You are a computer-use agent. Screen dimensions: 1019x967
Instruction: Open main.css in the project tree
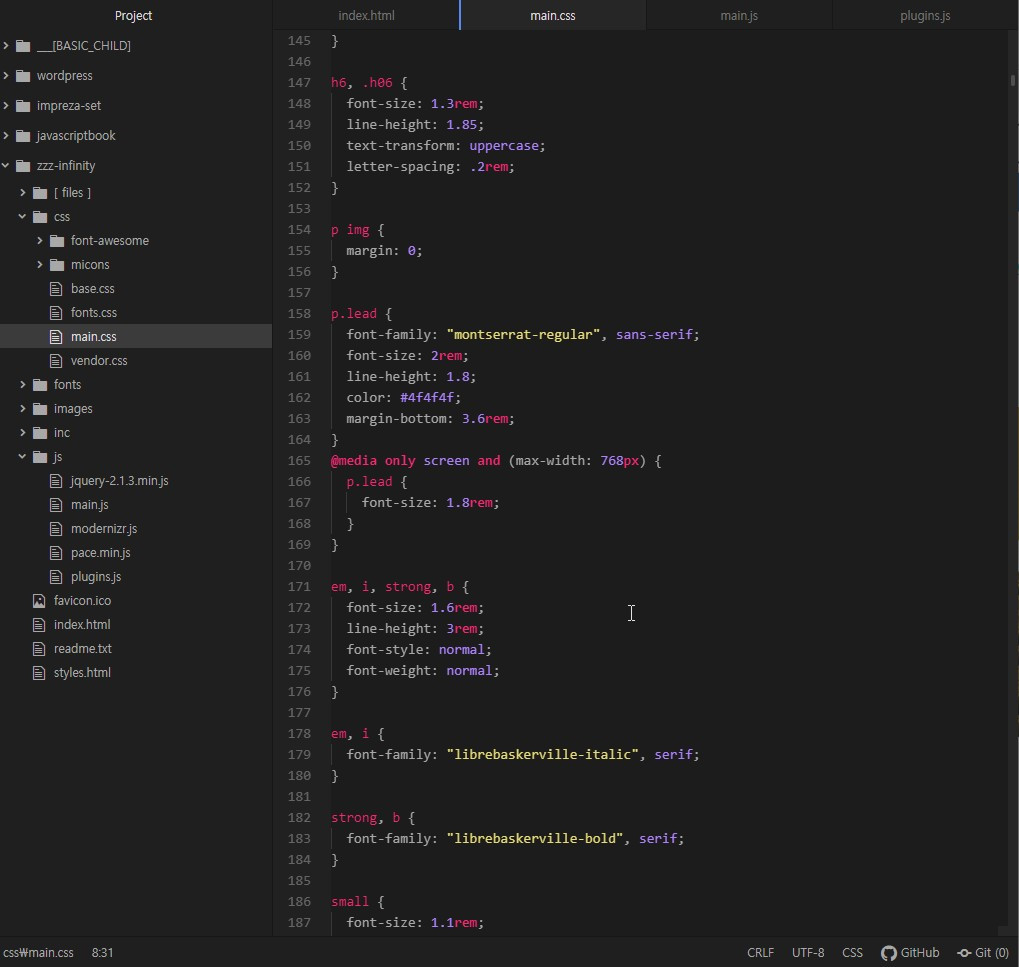136,336
